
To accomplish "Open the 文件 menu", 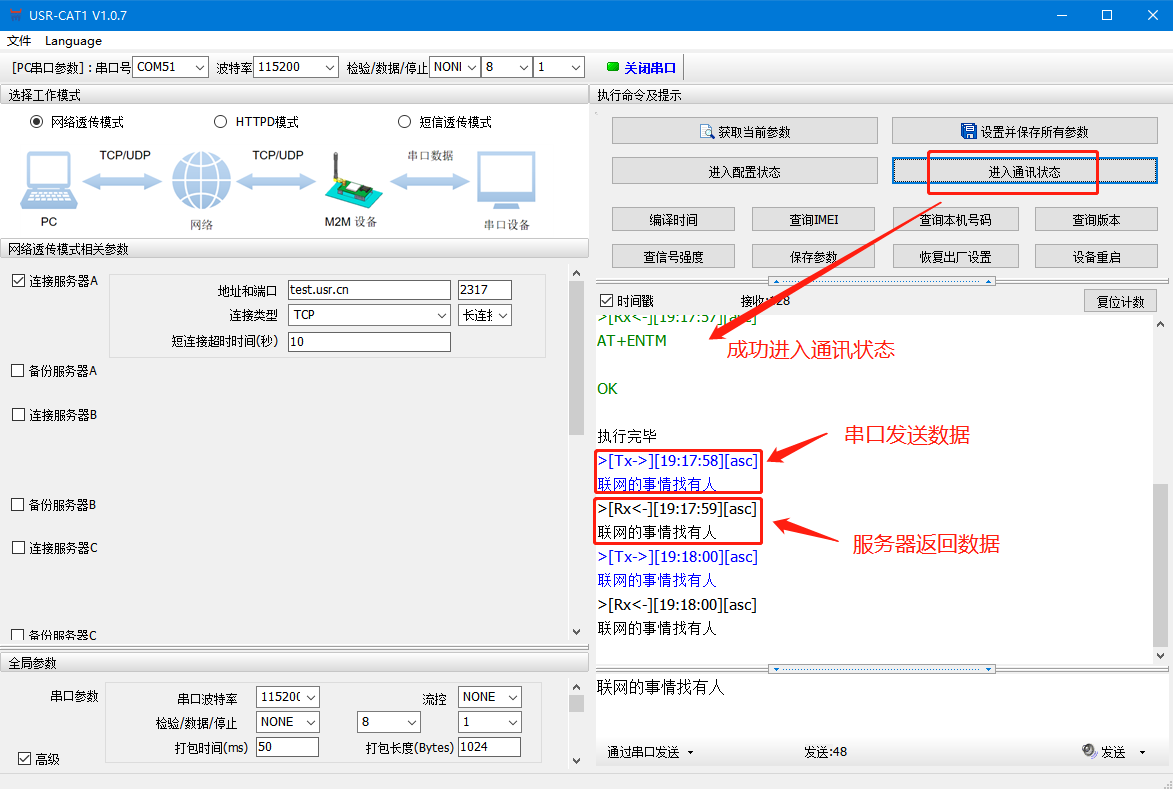I will coord(19,41).
